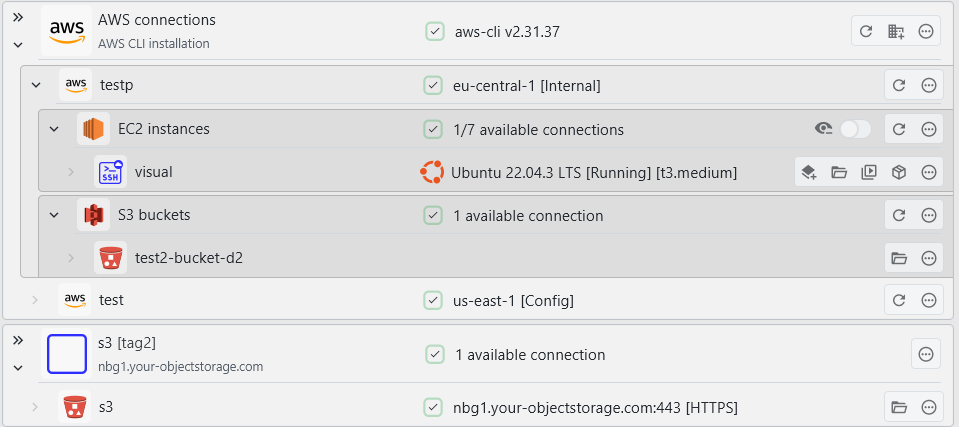
Task: Expand the visual SSH instance row
Action: click(71, 172)
